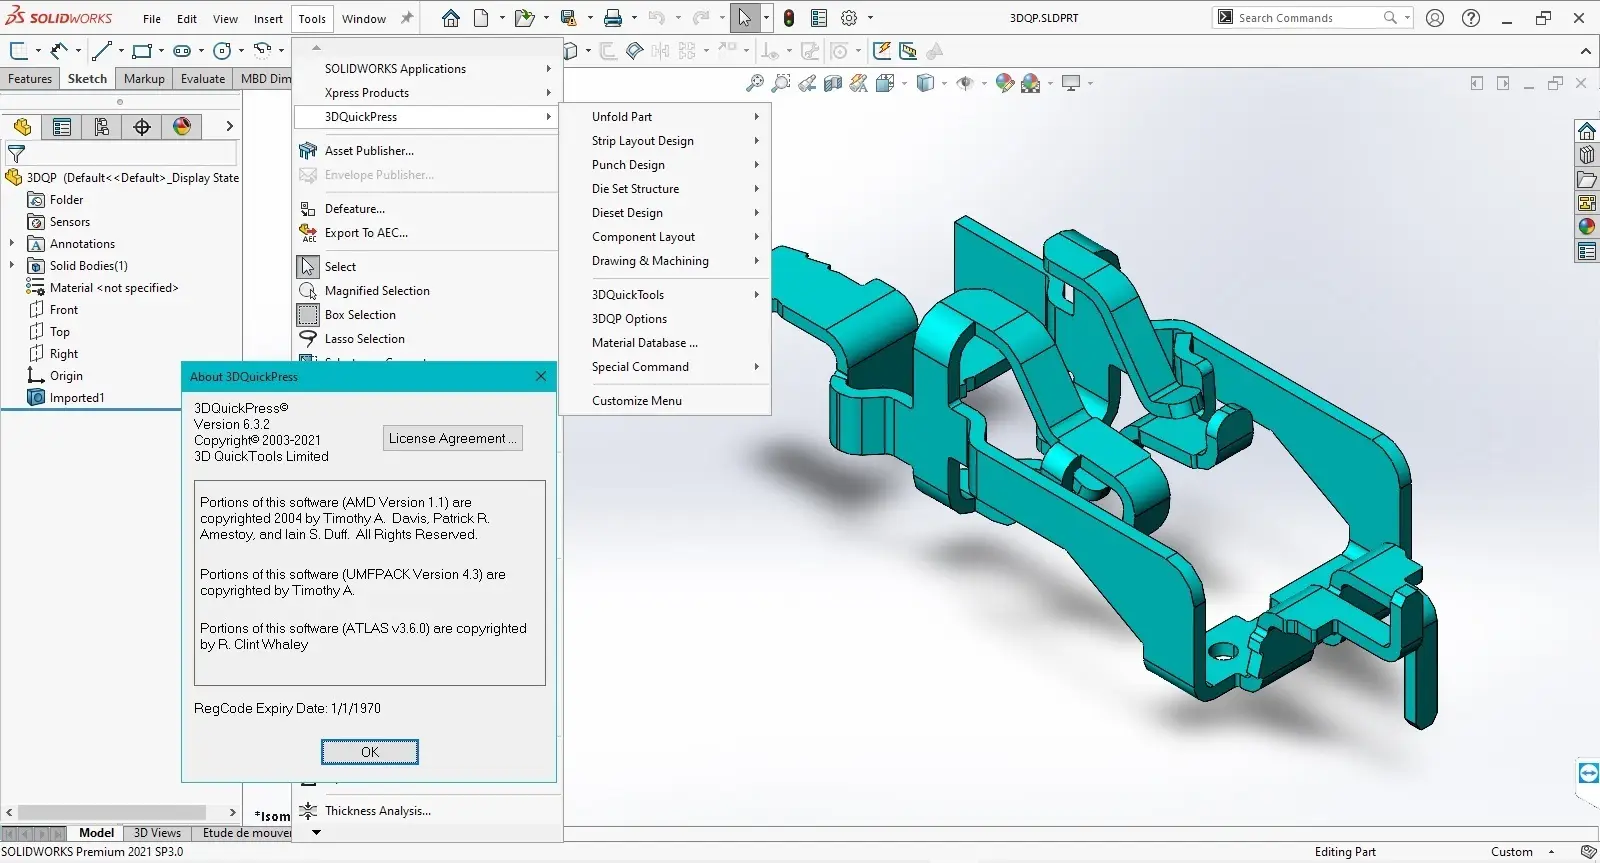Click Zoom to Area icon
This screenshot has width=1600, height=863.
coord(781,83)
